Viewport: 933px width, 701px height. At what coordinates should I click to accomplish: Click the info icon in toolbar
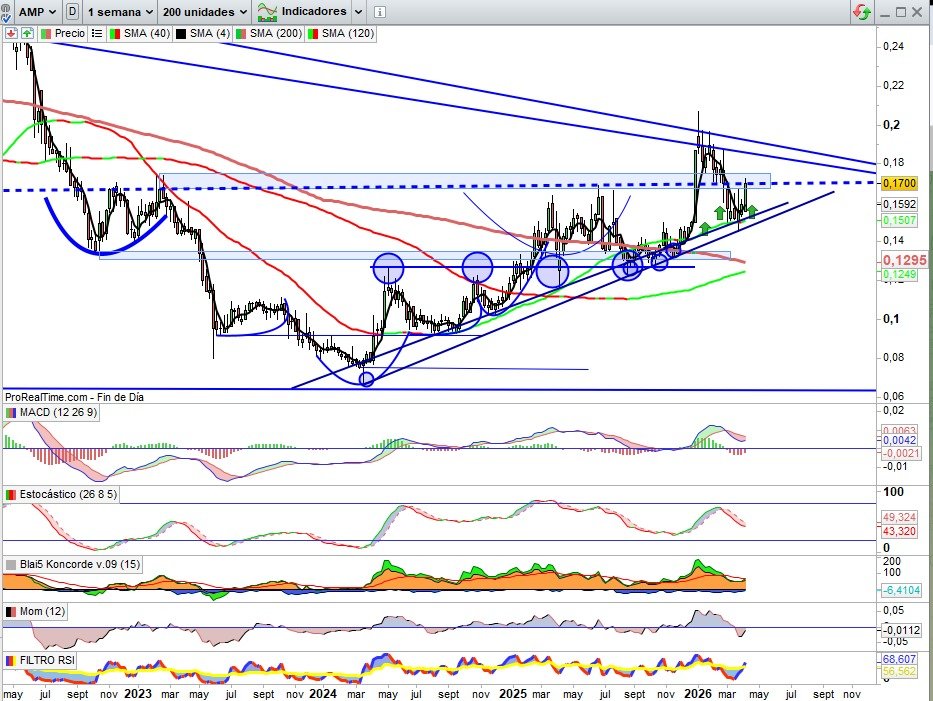380,12
